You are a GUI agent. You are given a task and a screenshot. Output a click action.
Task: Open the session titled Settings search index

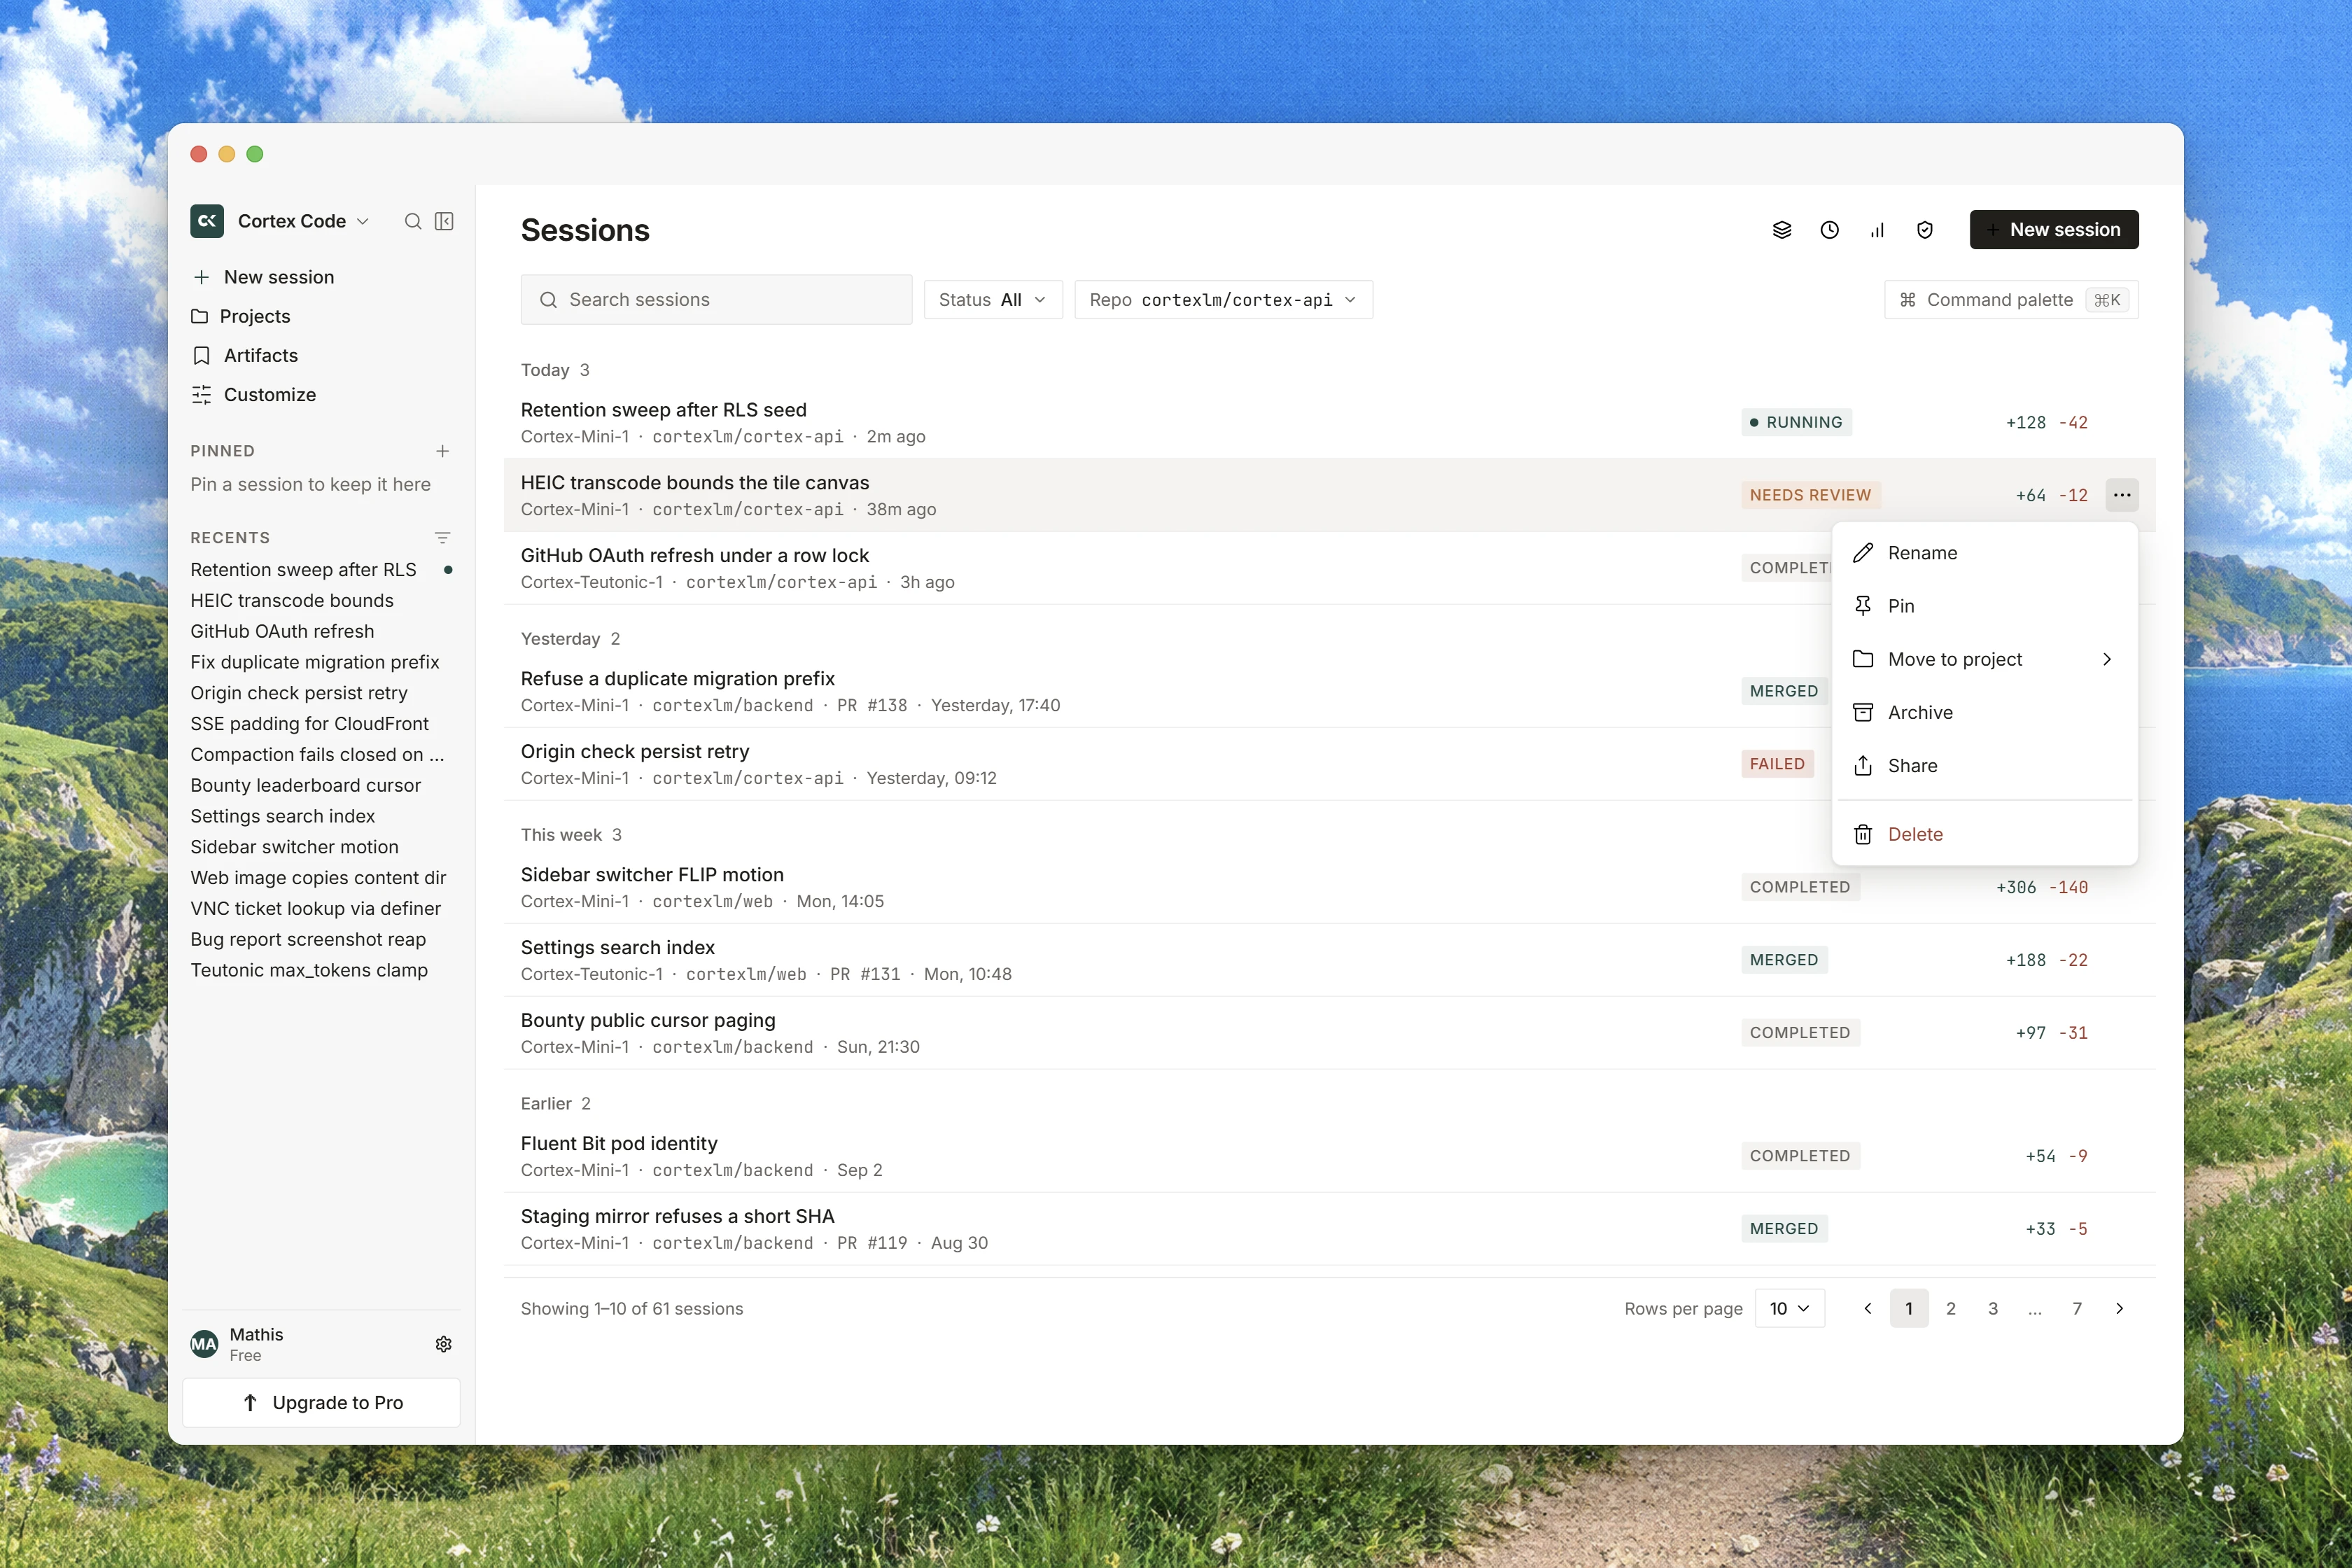pos(1330,960)
